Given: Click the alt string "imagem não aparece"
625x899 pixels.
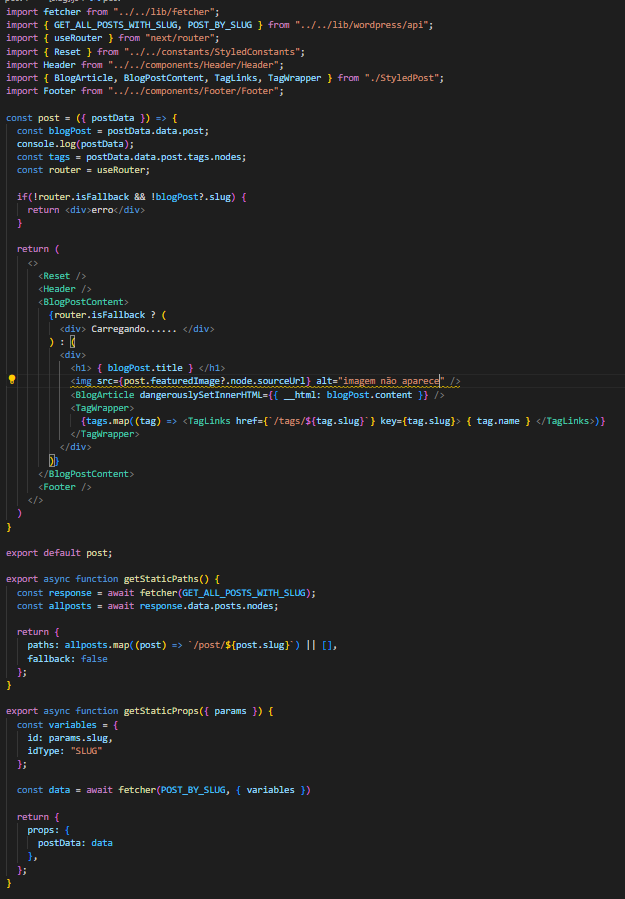Looking at the screenshot, I should (392, 381).
